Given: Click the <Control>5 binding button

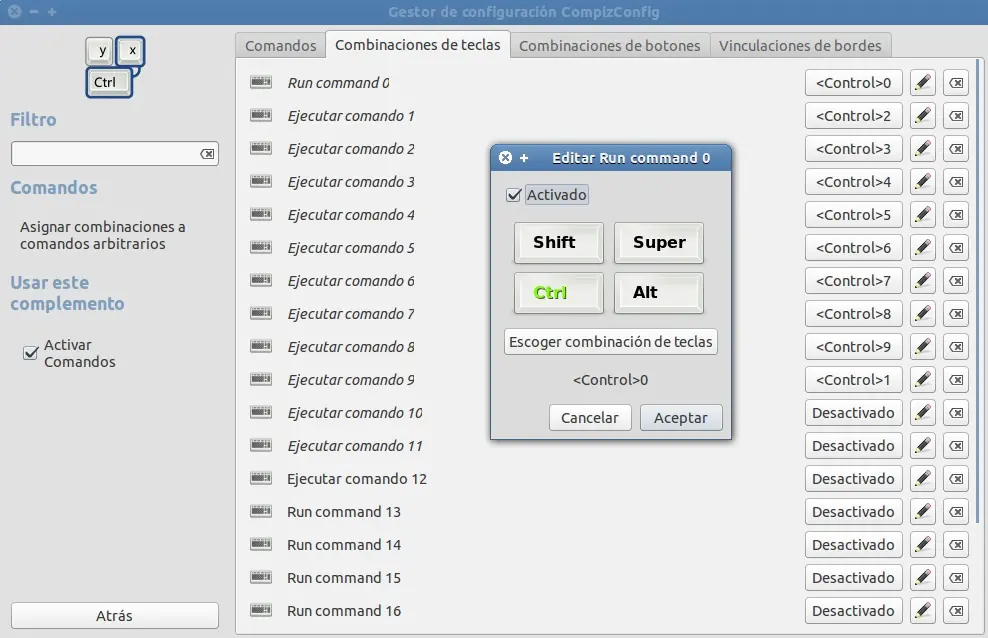Looking at the screenshot, I should click(x=853, y=215).
